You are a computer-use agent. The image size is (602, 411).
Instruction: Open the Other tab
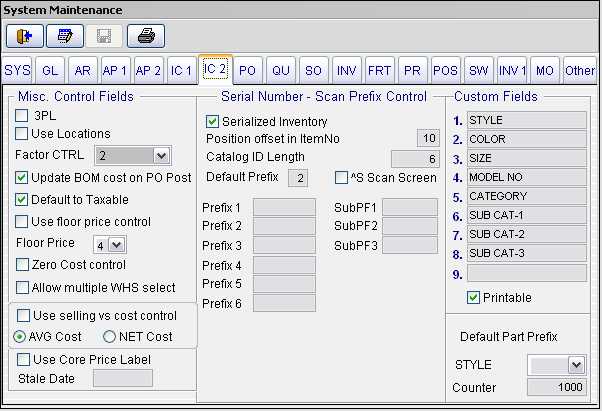point(580,71)
